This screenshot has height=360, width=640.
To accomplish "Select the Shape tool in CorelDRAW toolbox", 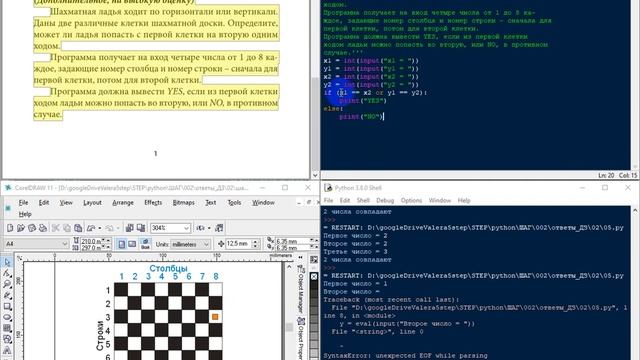I will (x=7, y=273).
